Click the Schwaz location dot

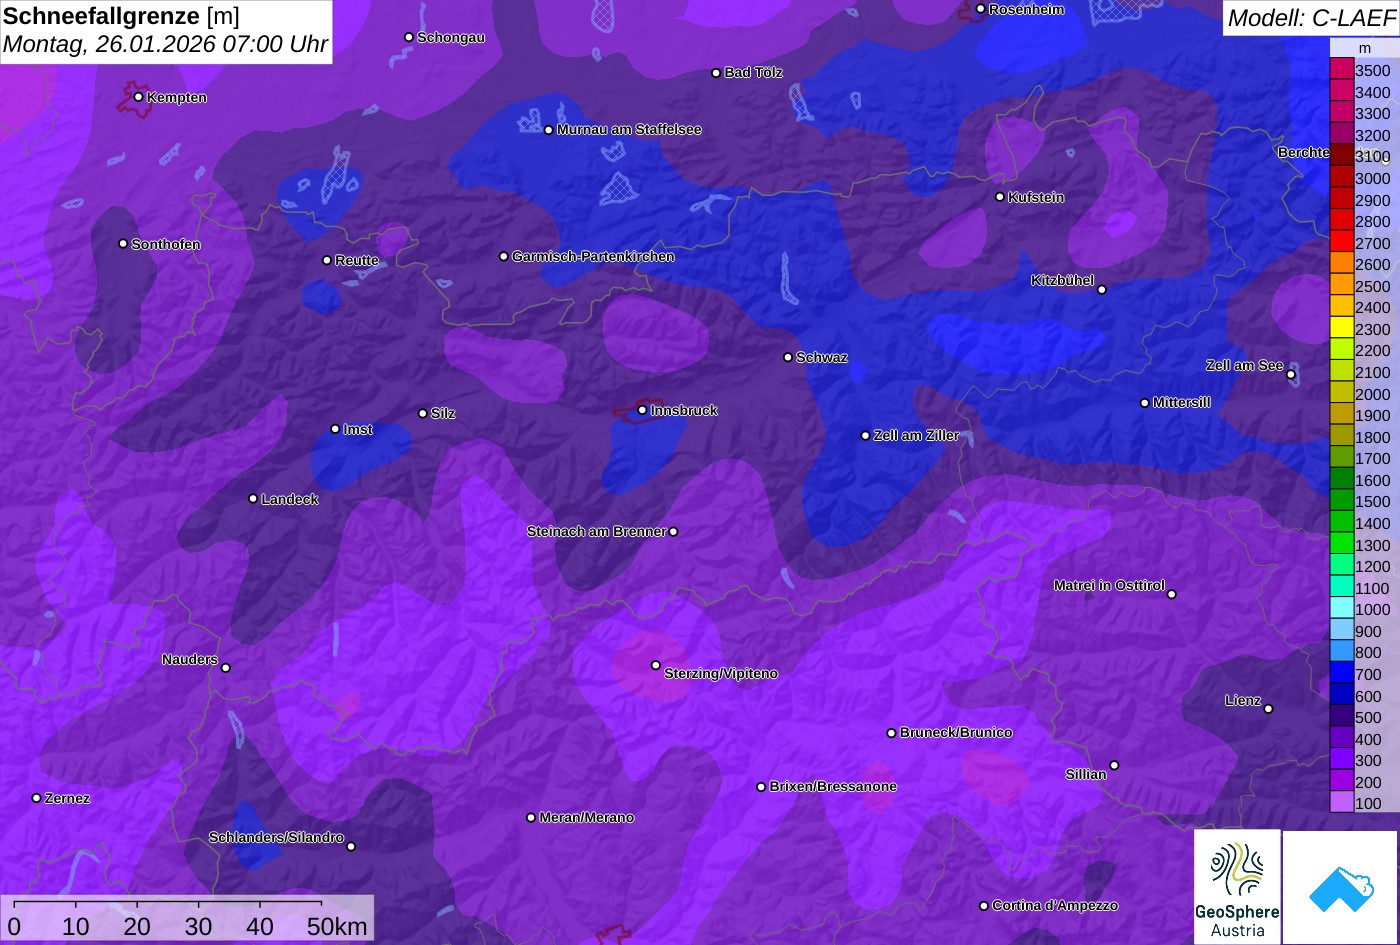pos(788,357)
